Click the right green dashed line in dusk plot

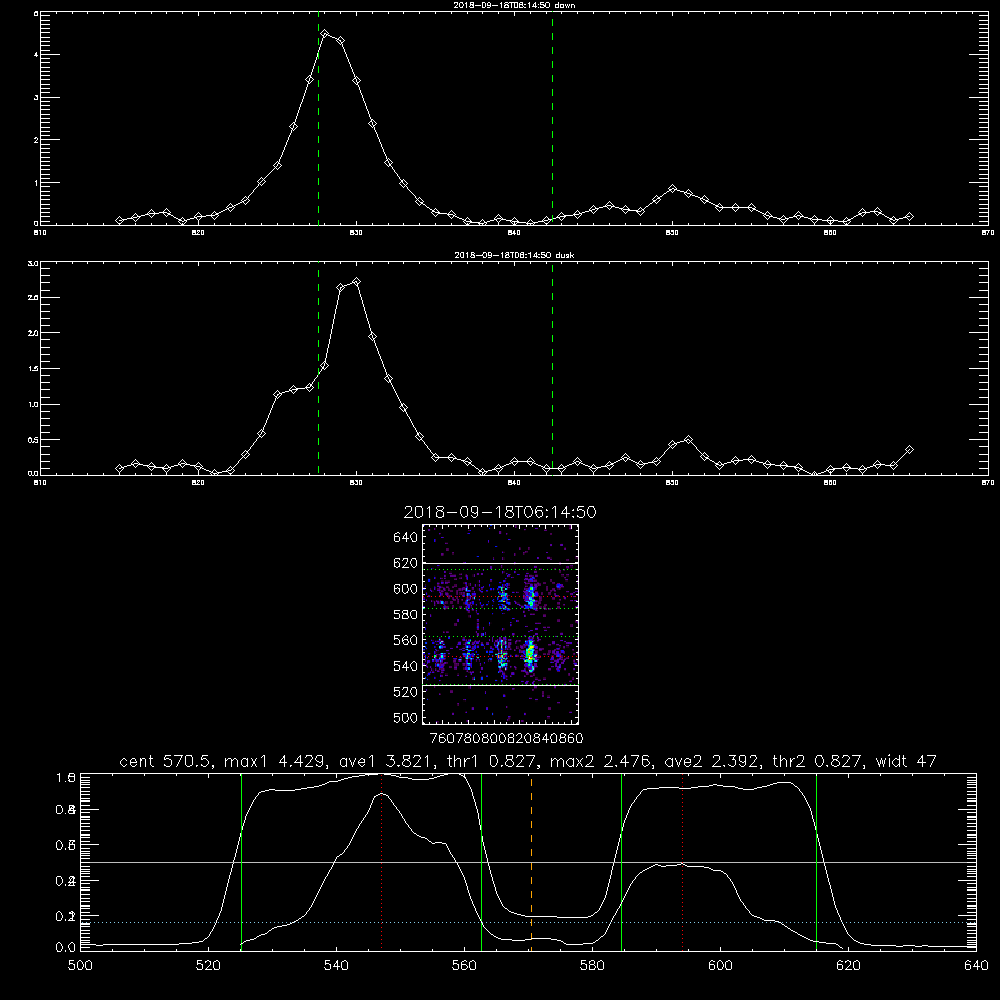click(552, 369)
